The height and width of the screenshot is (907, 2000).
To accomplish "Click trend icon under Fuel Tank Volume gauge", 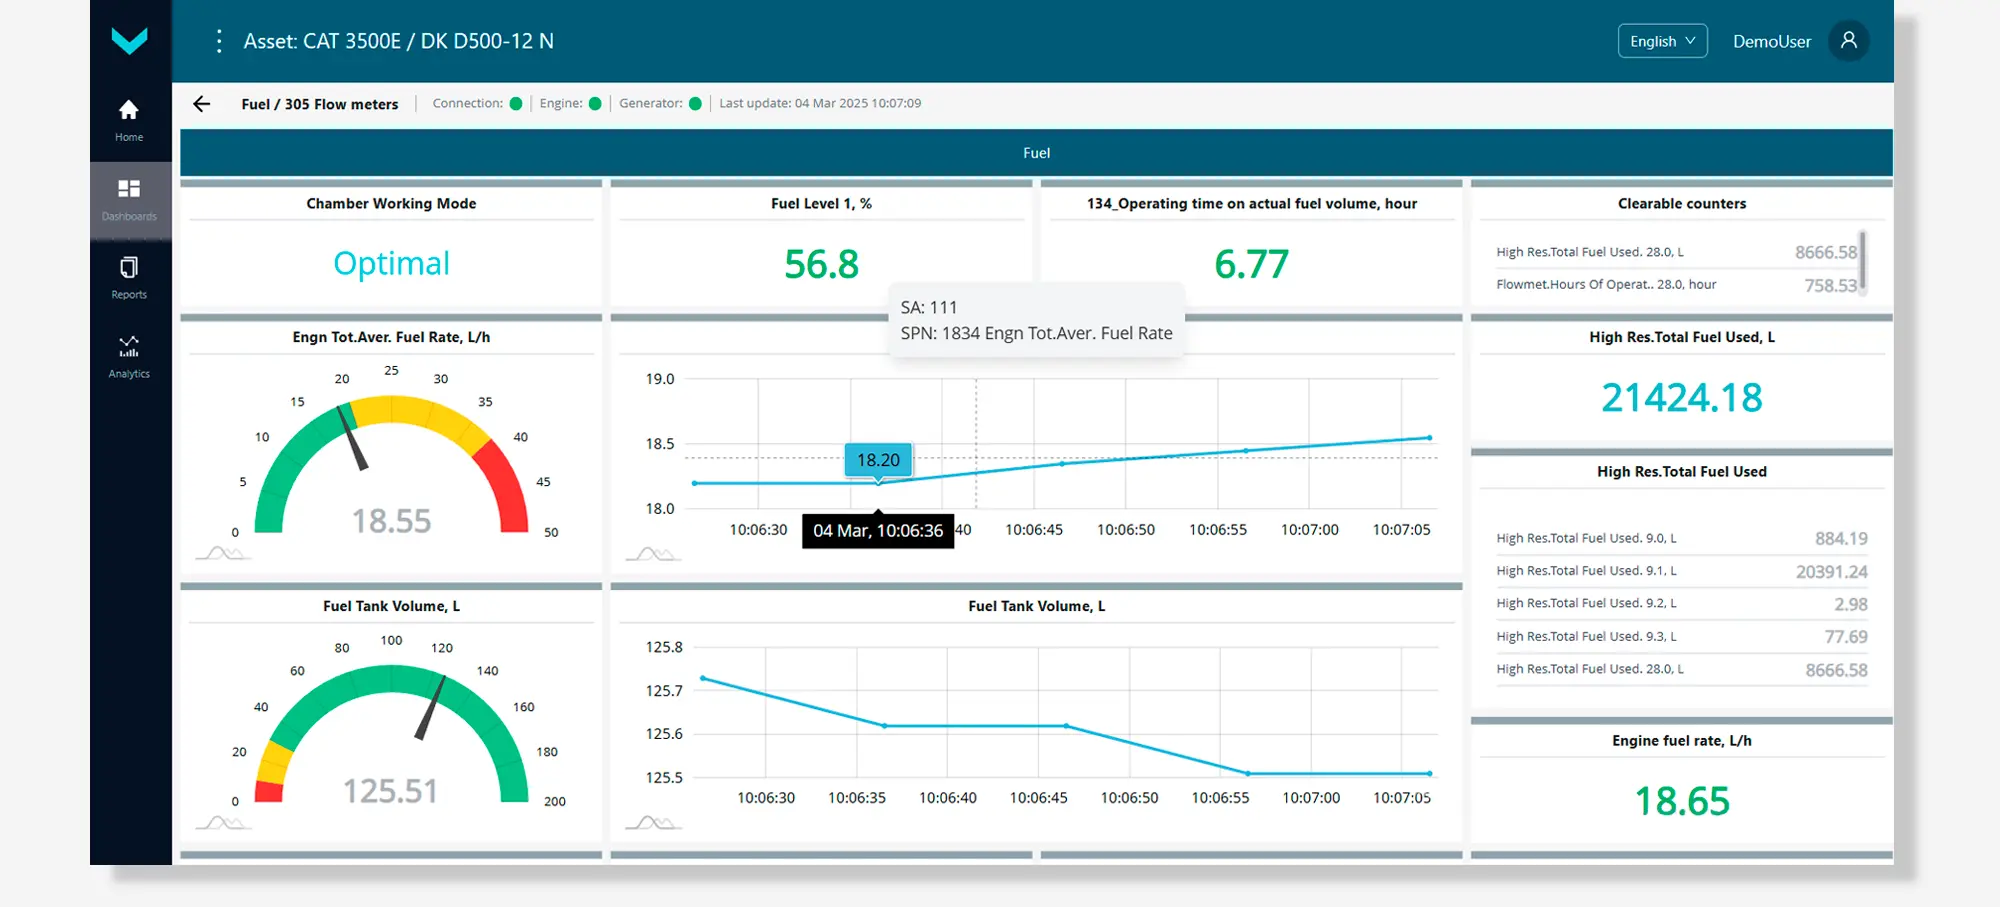I will coord(223,823).
